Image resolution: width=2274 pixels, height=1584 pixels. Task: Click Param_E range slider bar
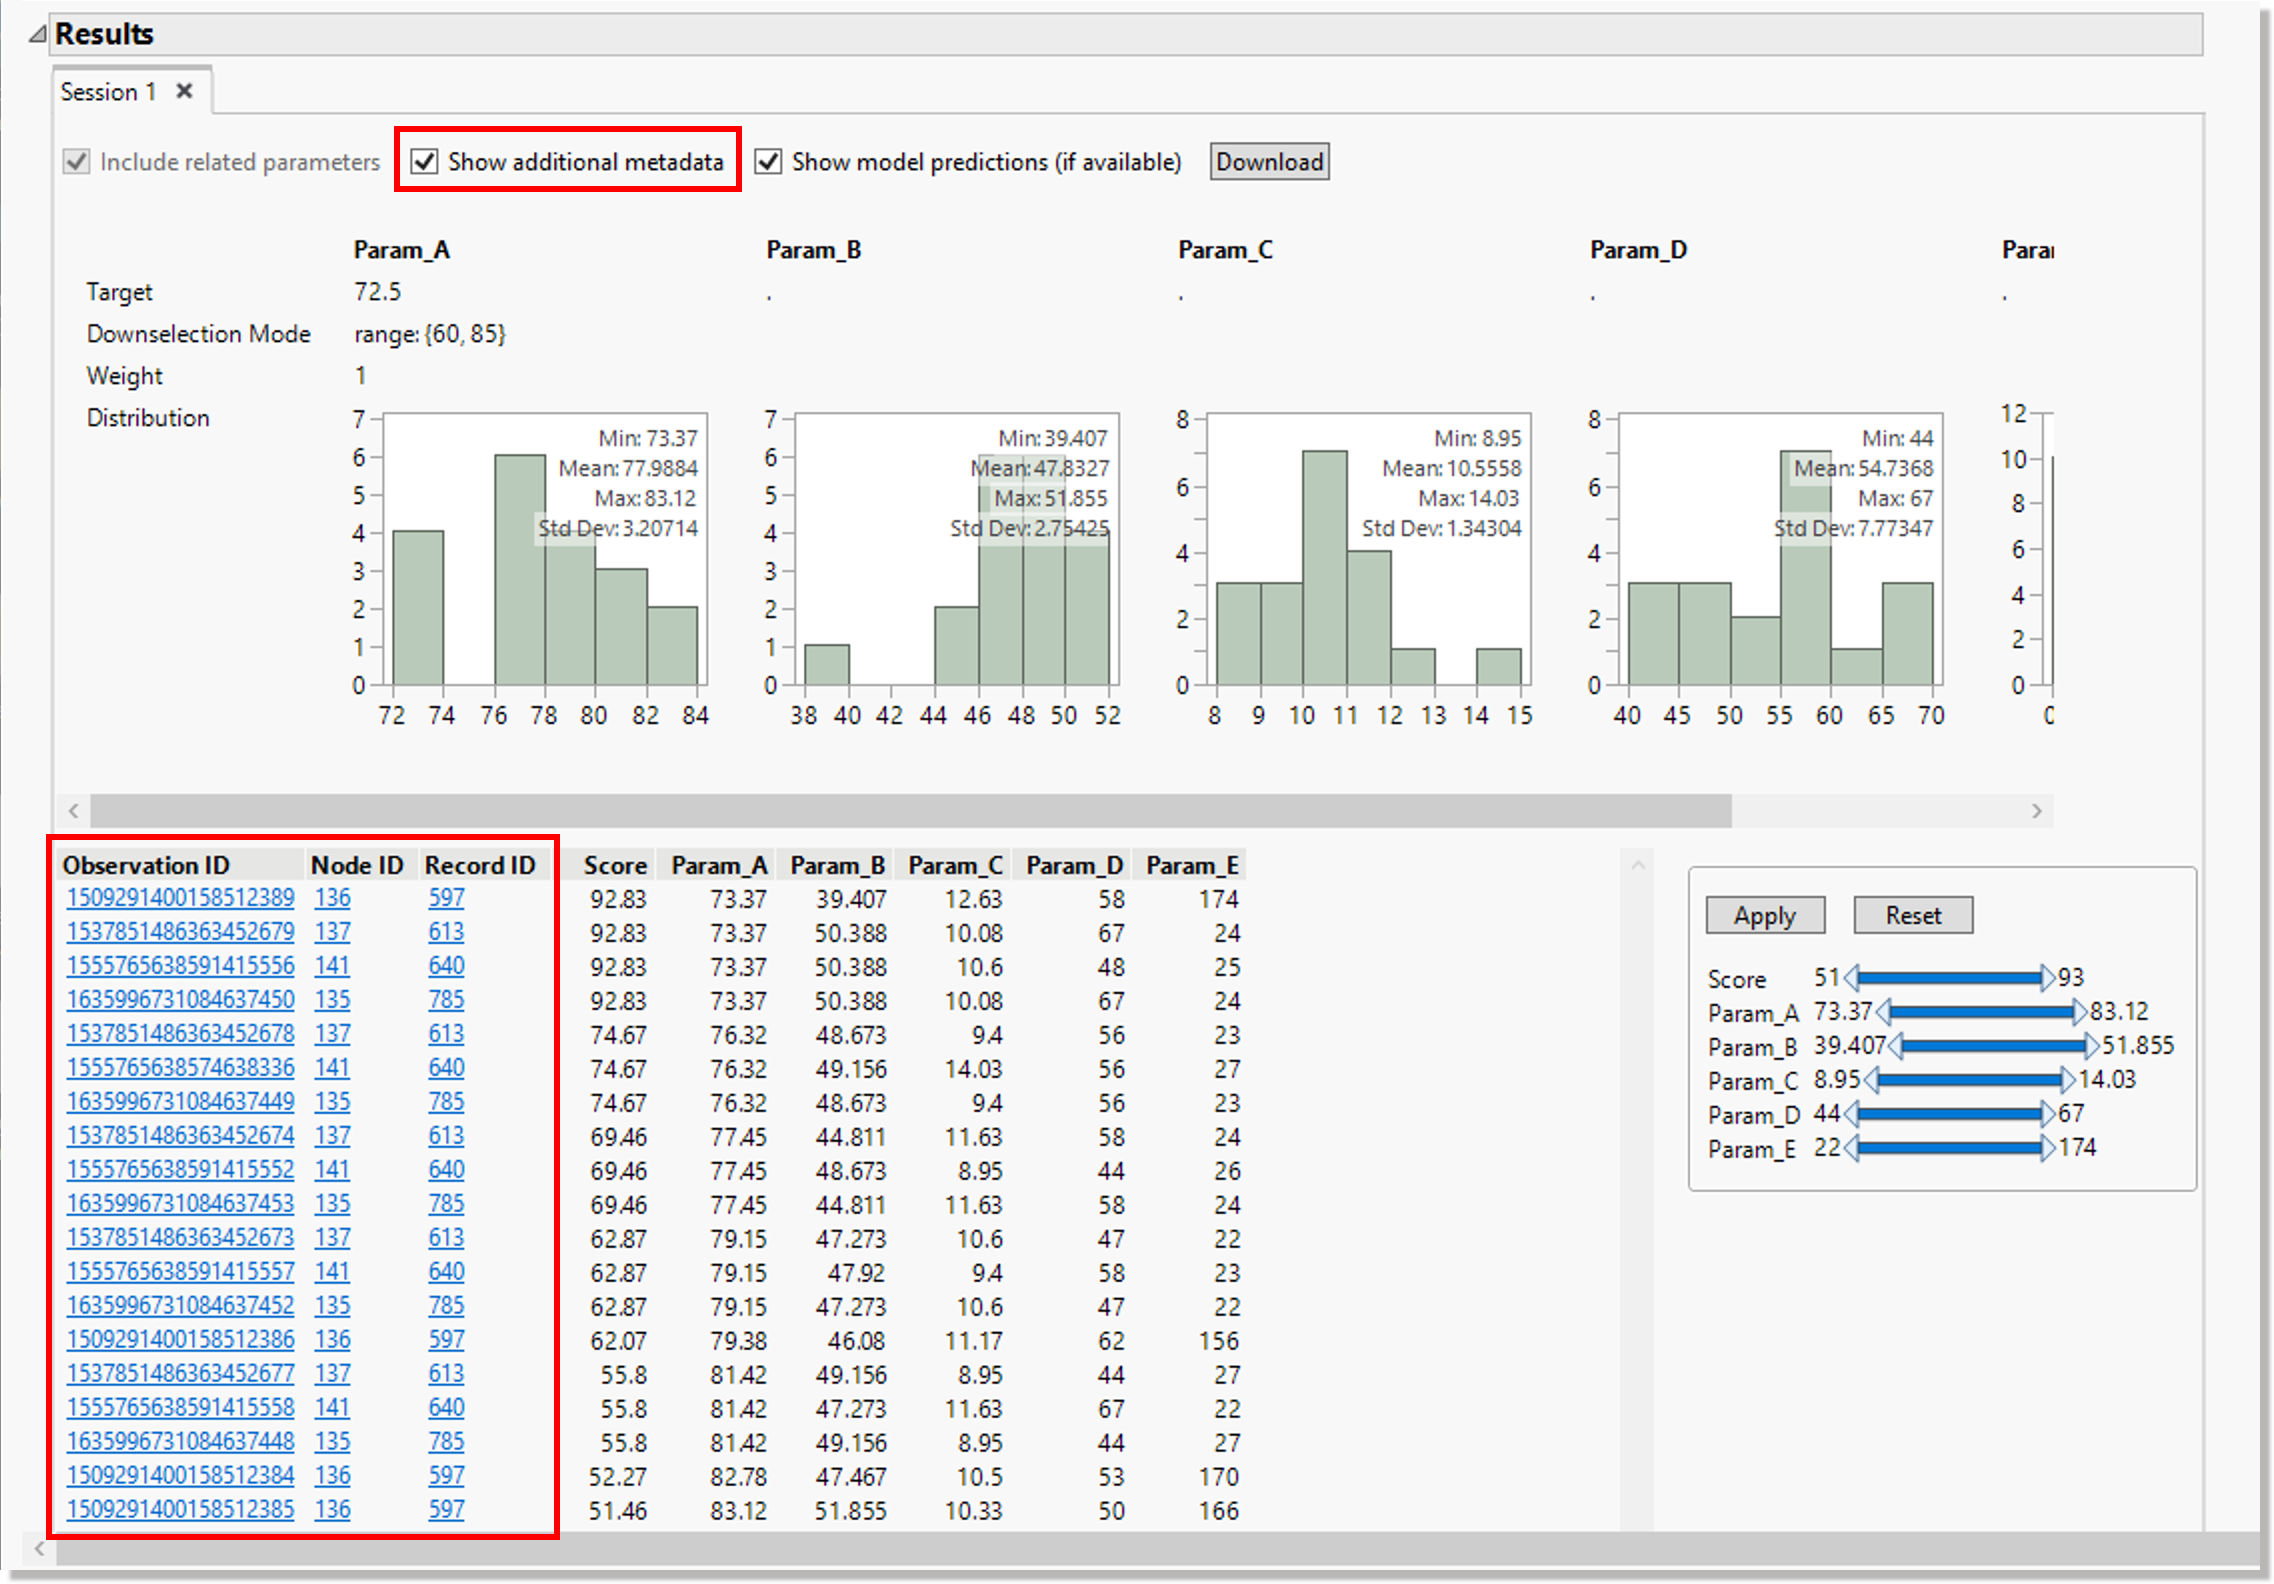point(1949,1148)
